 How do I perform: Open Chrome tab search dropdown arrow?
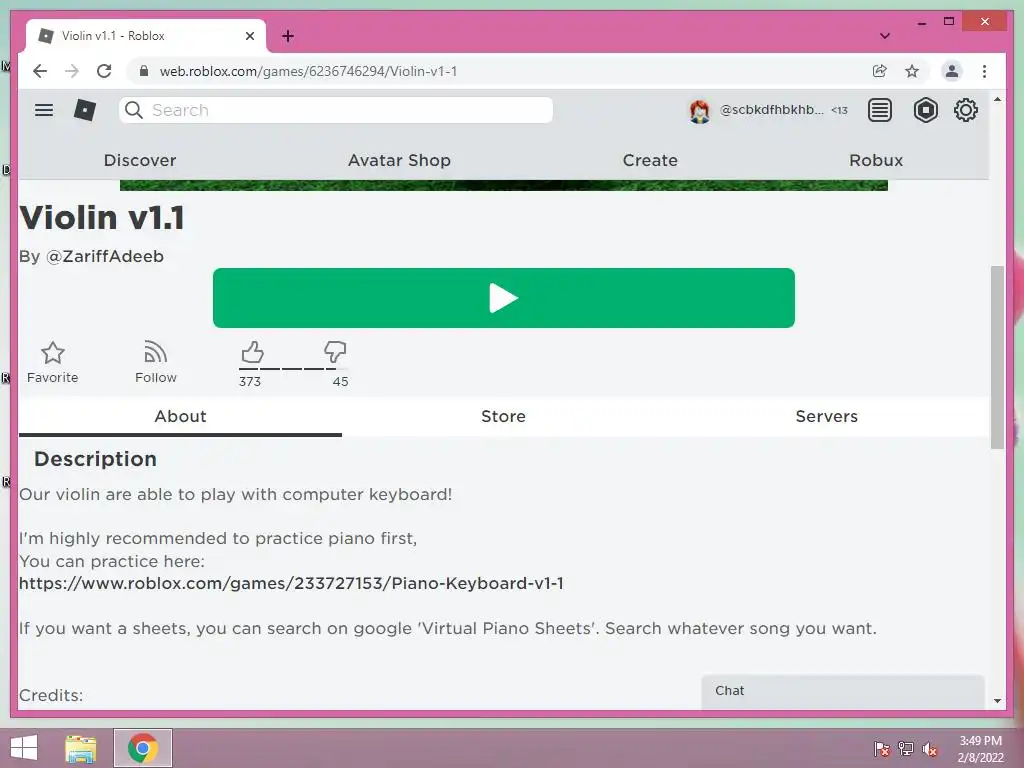(x=884, y=36)
